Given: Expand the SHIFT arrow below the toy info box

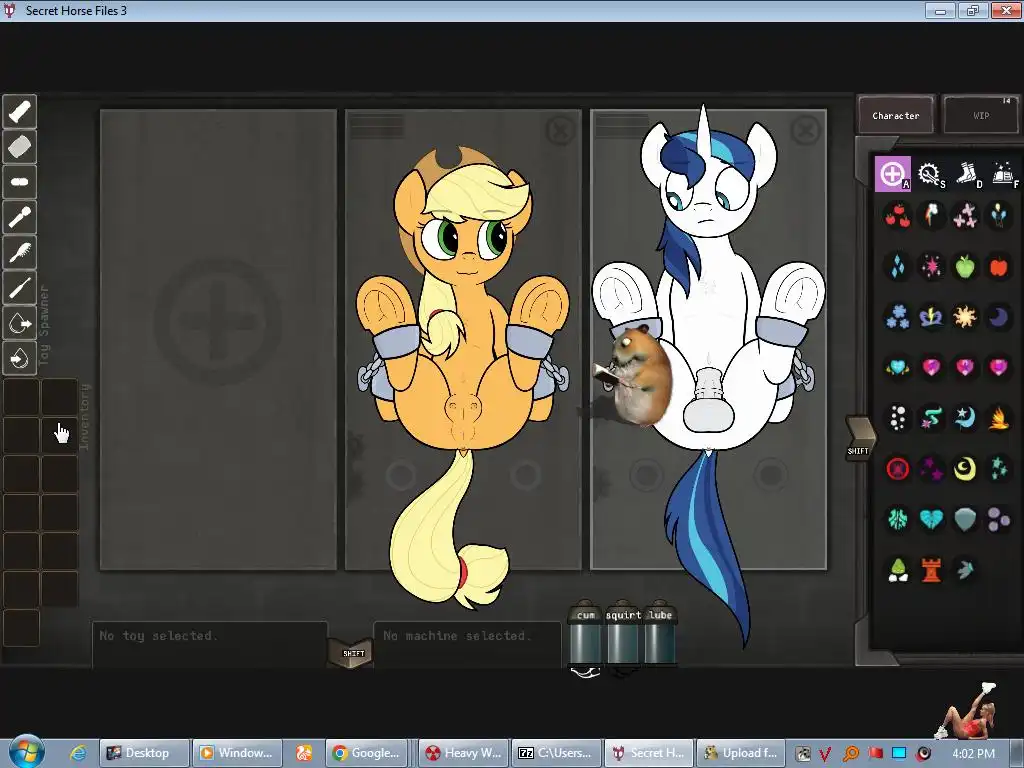Looking at the screenshot, I should [x=353, y=652].
